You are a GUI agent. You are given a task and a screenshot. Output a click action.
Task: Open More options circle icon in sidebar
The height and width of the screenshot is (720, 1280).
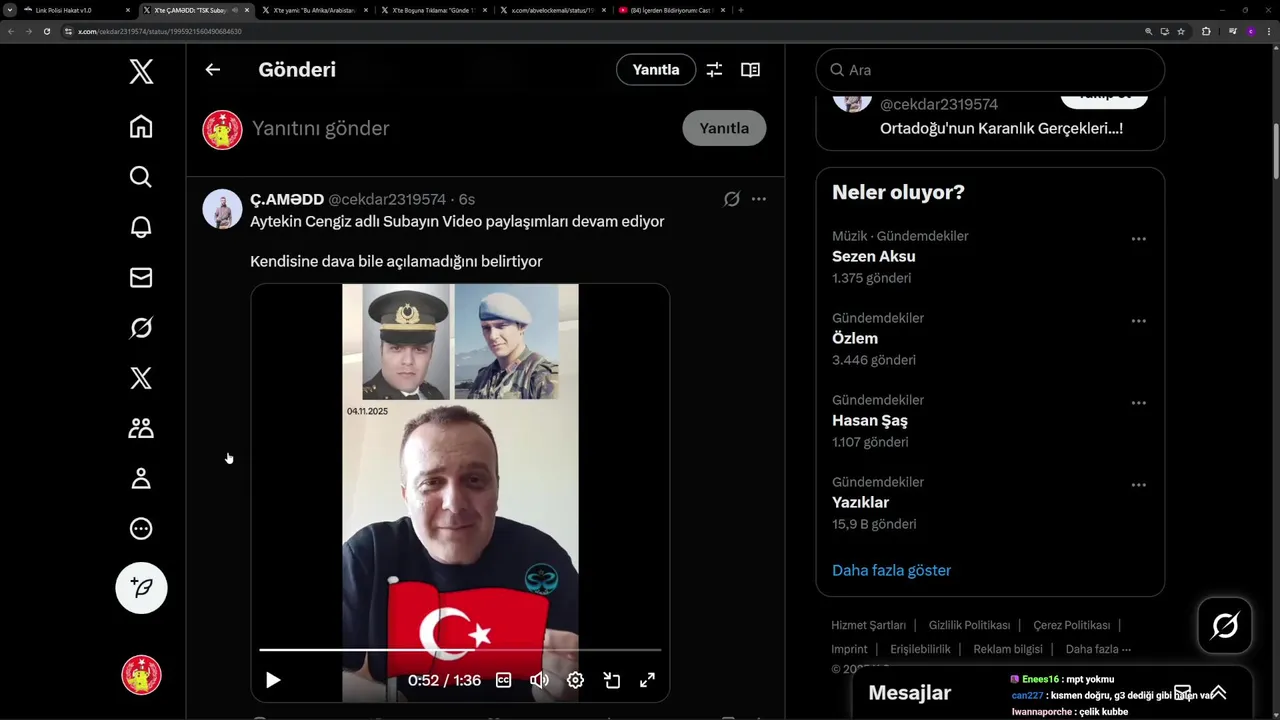(141, 529)
